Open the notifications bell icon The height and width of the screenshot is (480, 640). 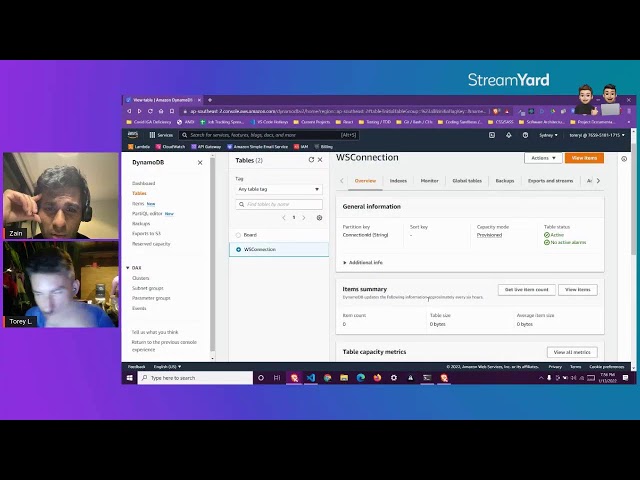(x=509, y=135)
